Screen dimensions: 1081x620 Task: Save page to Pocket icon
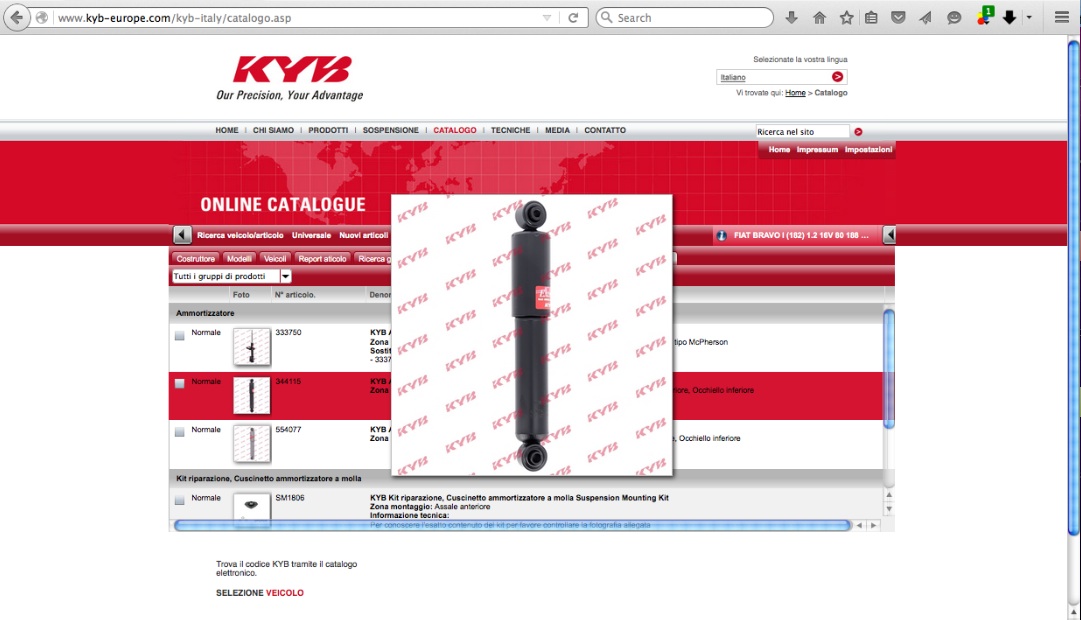pos(898,18)
